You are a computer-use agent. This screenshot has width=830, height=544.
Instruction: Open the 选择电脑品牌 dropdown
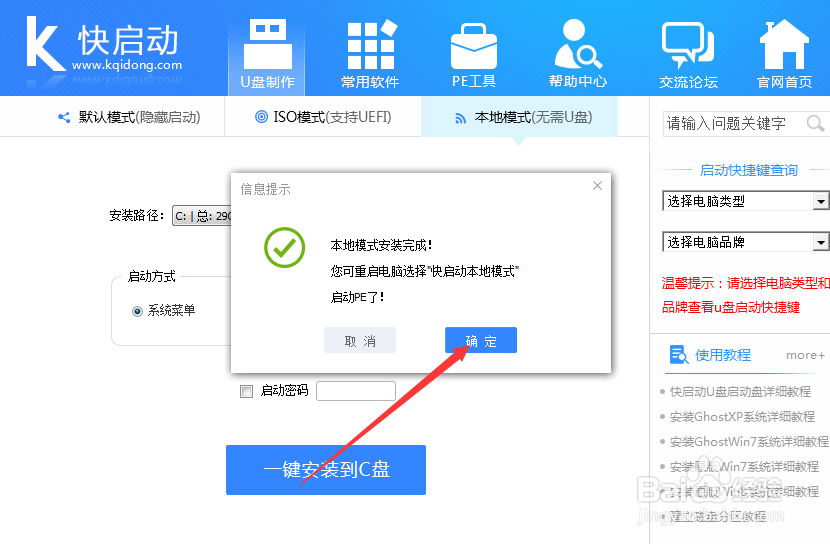(745, 242)
